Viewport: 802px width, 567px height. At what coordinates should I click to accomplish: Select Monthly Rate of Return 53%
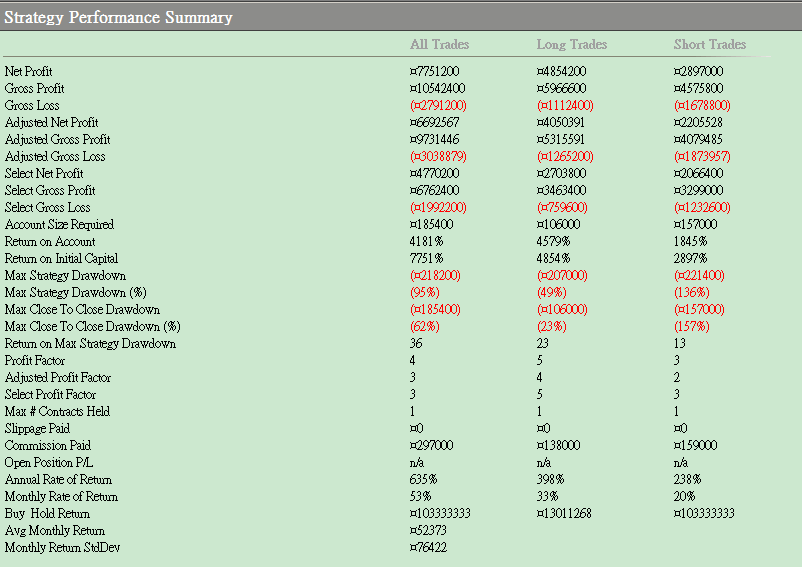(x=420, y=496)
